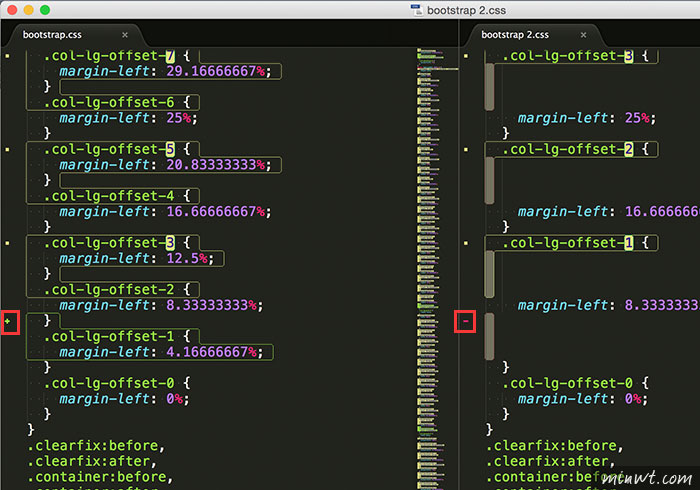Click the red close window button

(12, 10)
